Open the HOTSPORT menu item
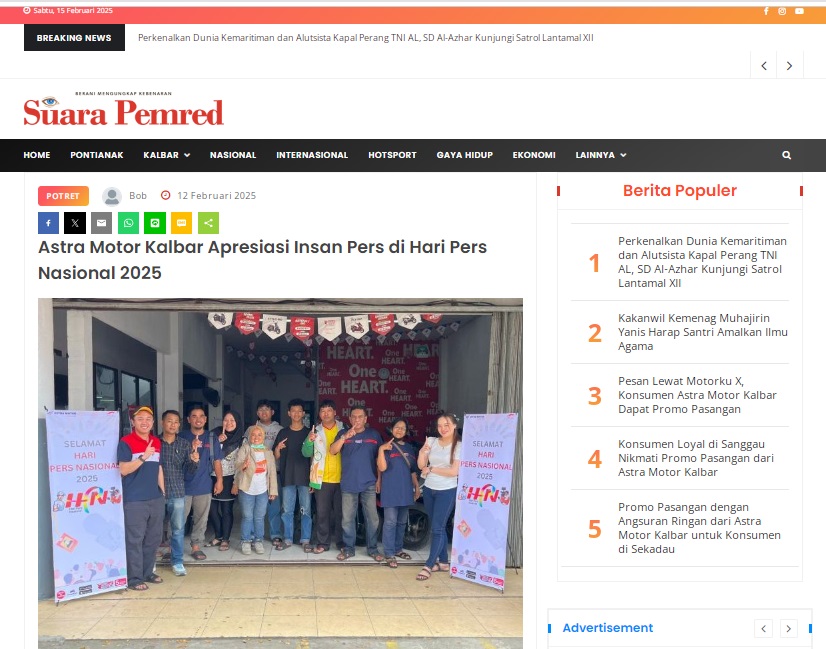 [392, 155]
